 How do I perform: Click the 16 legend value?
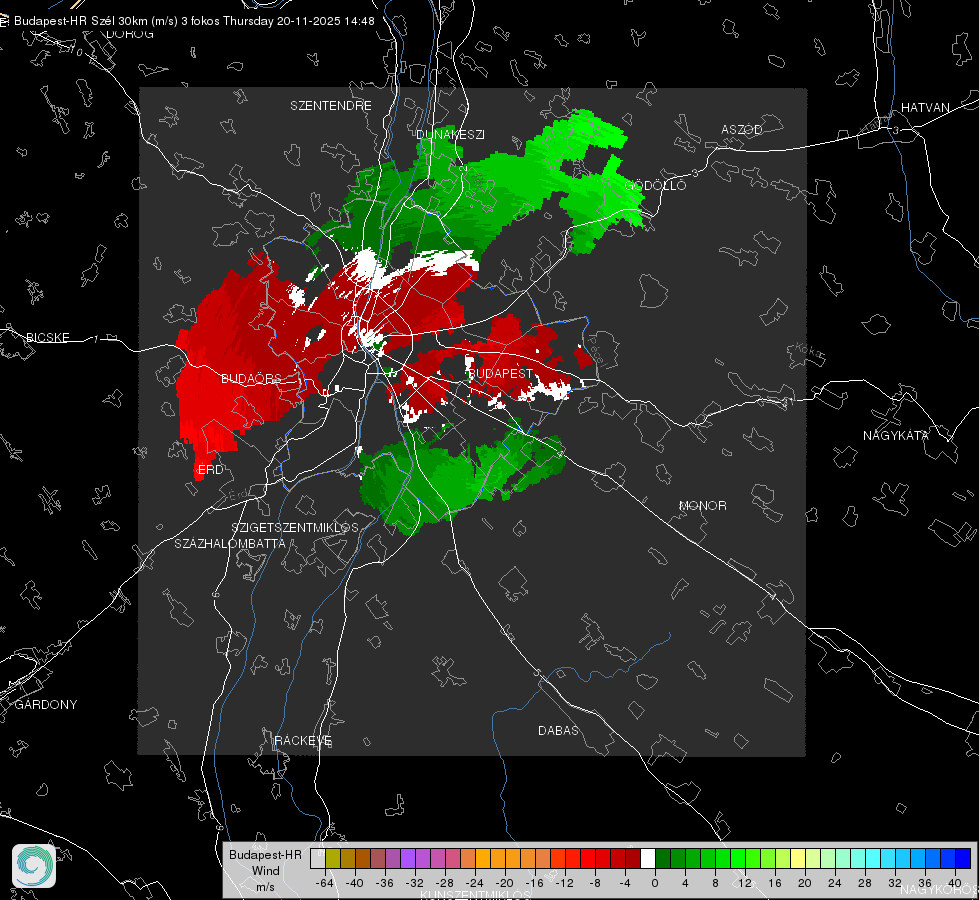tap(775, 883)
